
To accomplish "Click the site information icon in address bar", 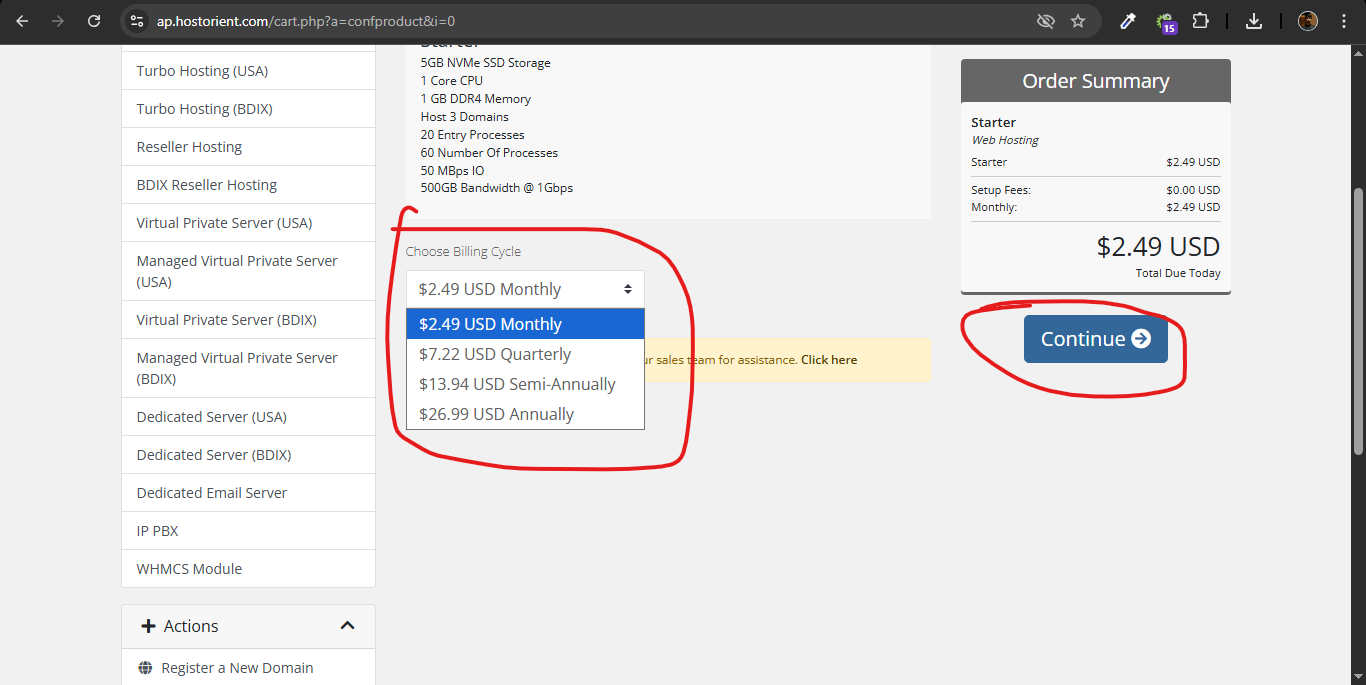I will click(x=138, y=21).
